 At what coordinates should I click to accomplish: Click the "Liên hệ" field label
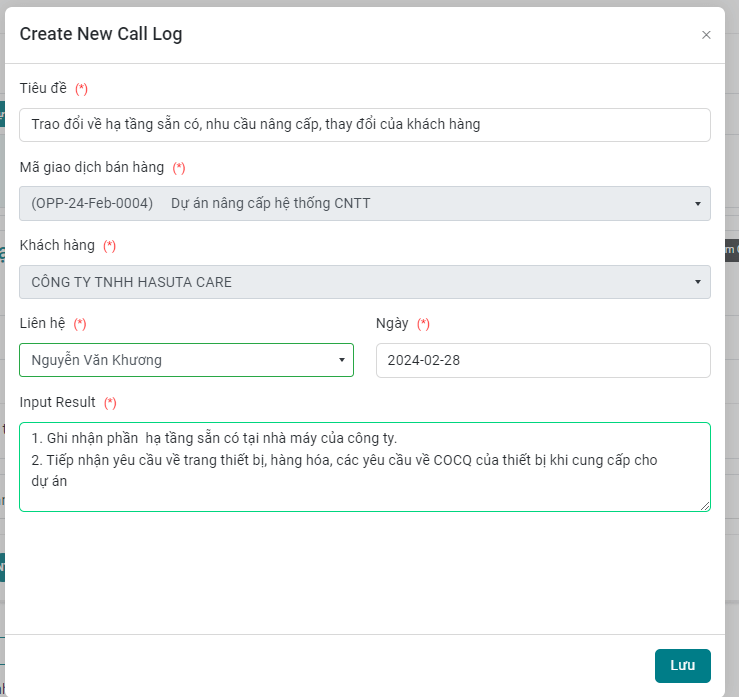point(42,323)
